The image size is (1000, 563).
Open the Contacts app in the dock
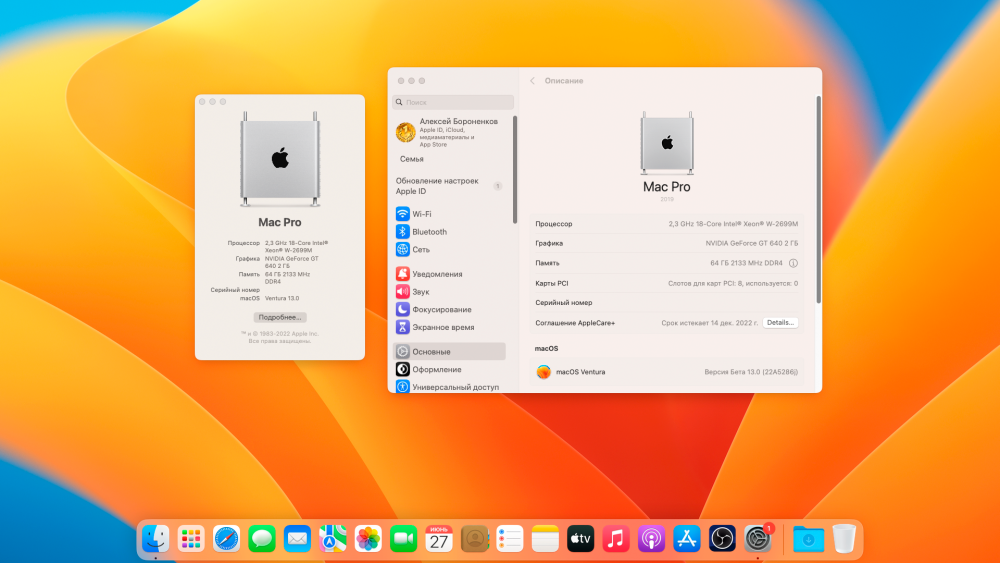474,539
